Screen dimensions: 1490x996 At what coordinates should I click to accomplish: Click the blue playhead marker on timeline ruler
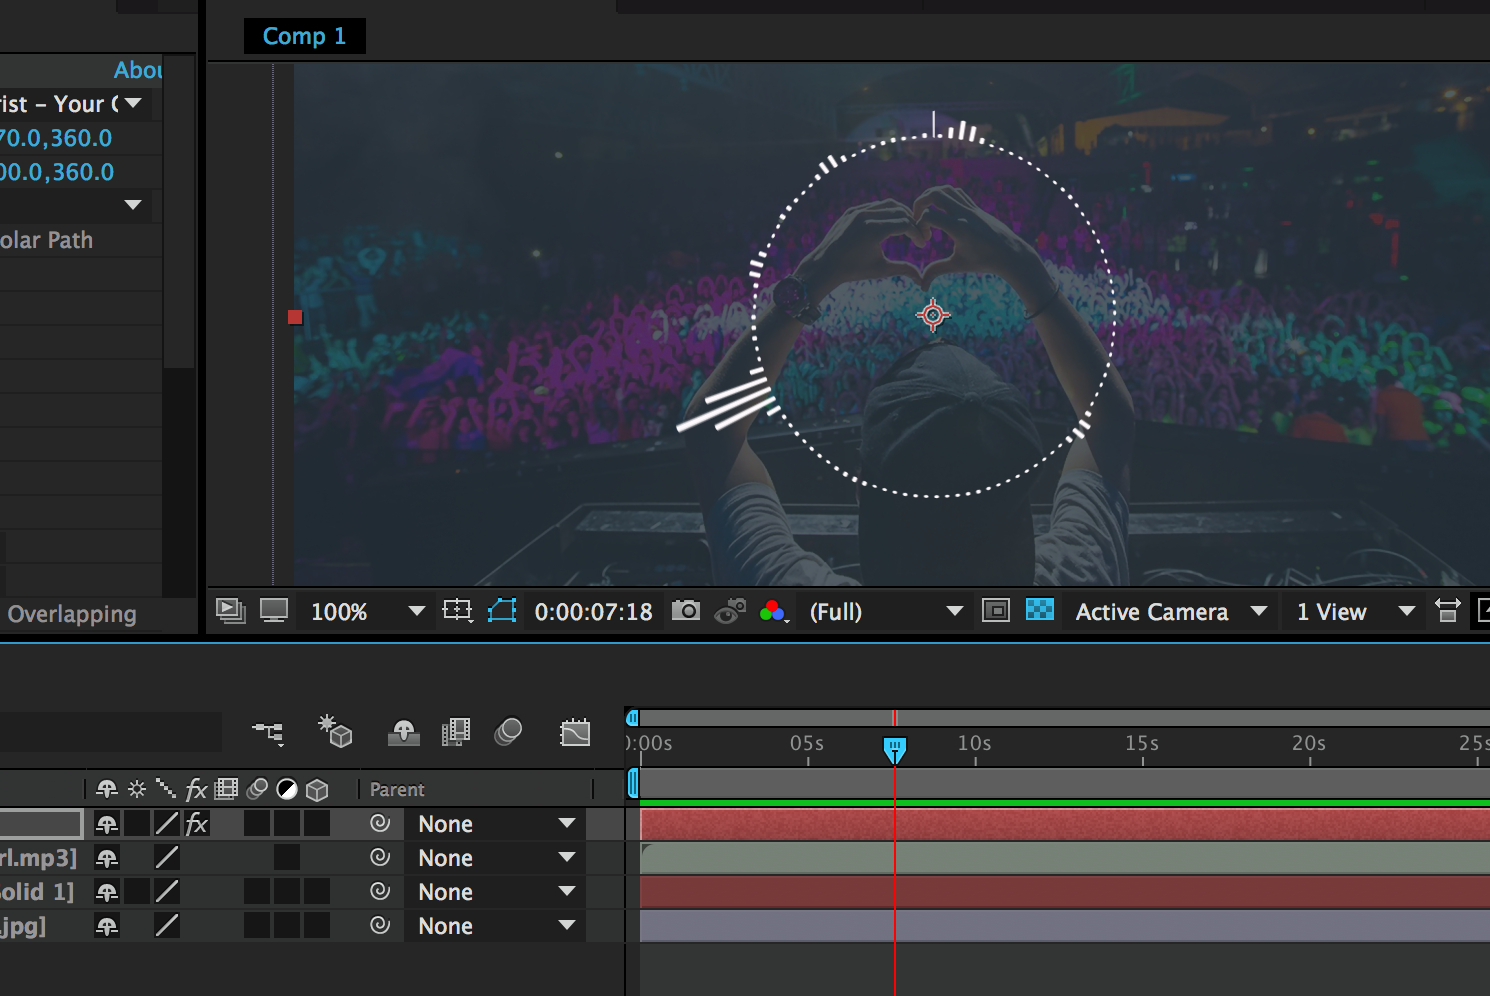(895, 749)
